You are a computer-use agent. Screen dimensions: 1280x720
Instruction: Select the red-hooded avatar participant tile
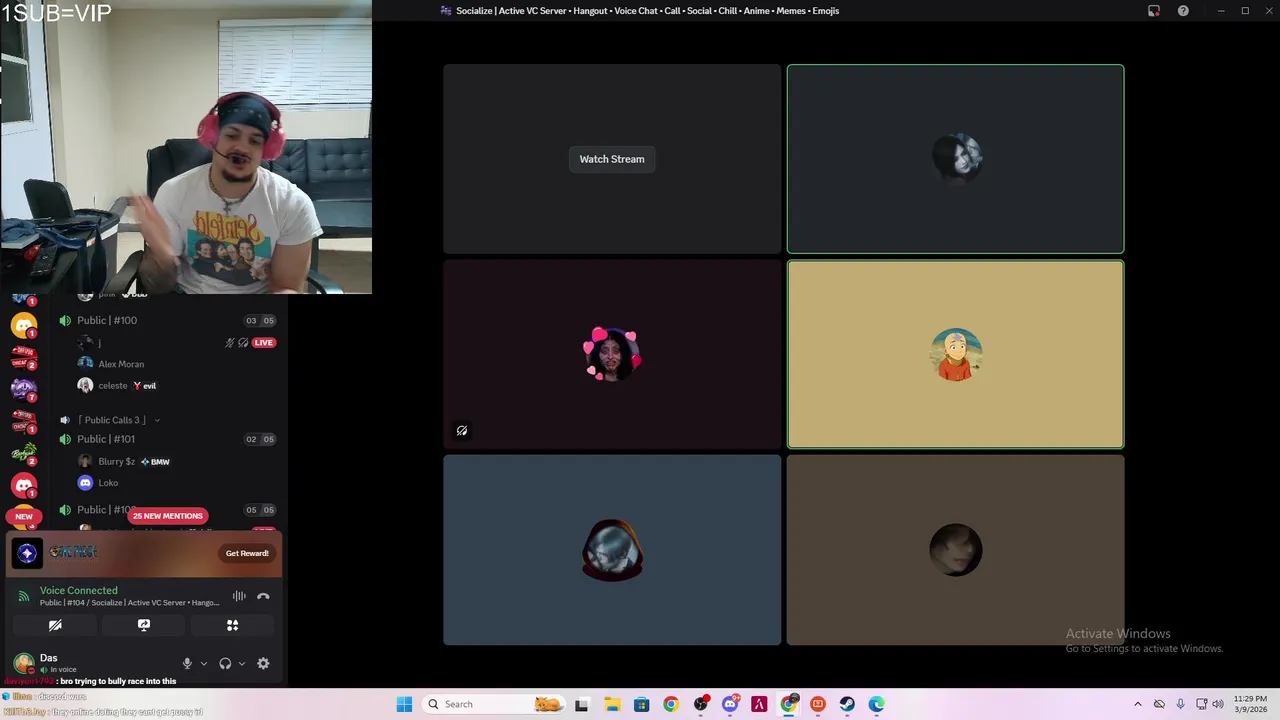[612, 550]
